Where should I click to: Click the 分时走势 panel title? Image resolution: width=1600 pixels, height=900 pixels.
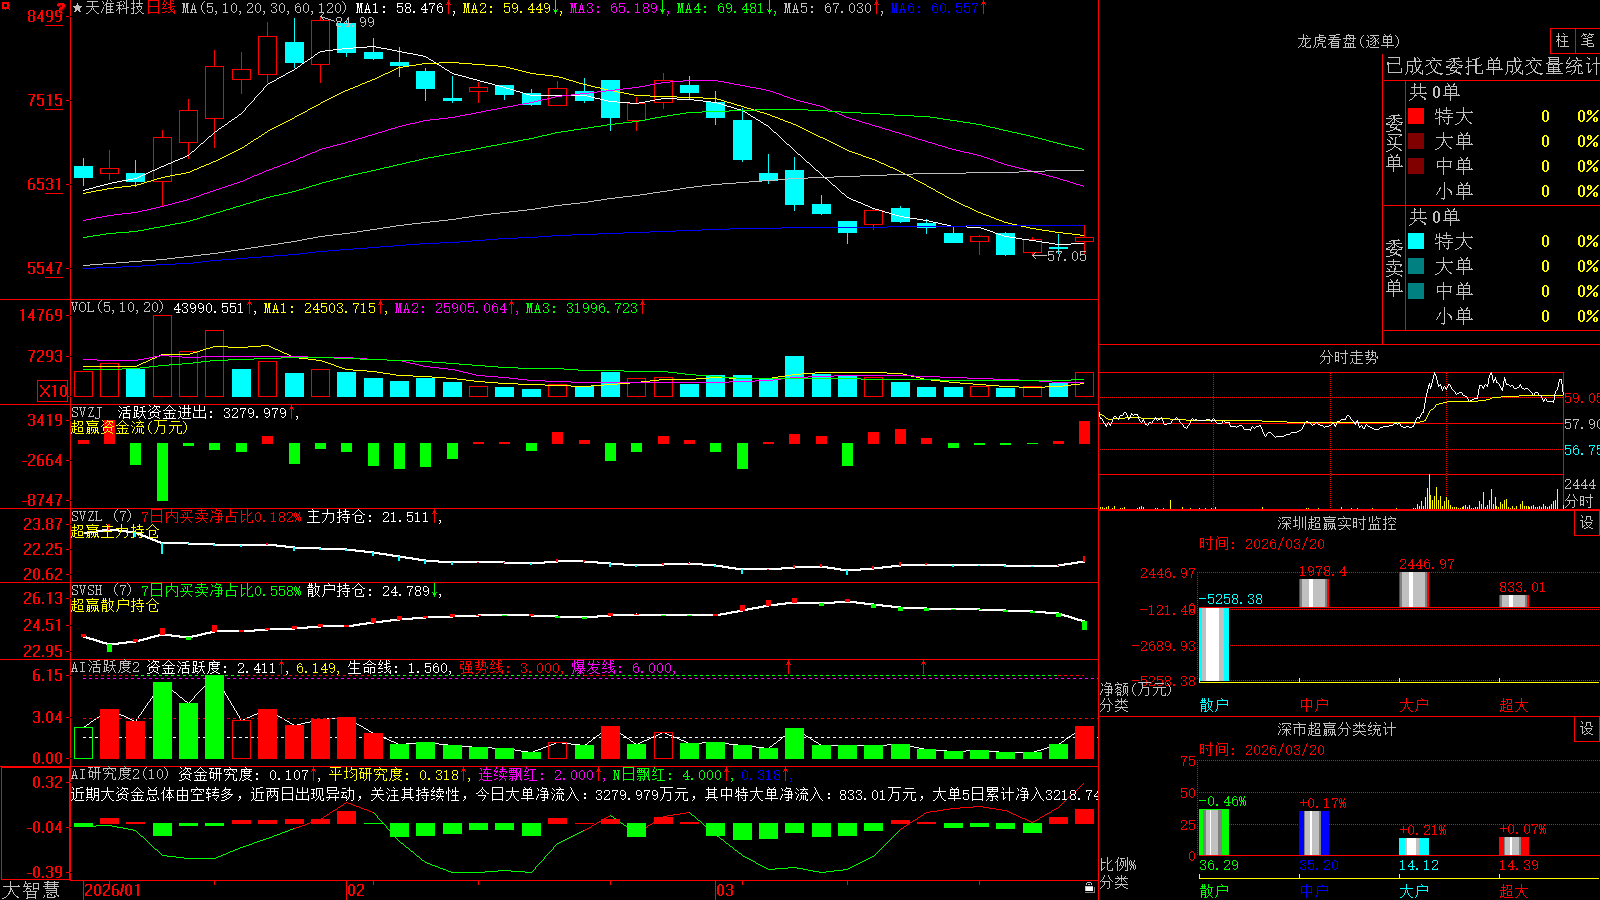coord(1348,357)
